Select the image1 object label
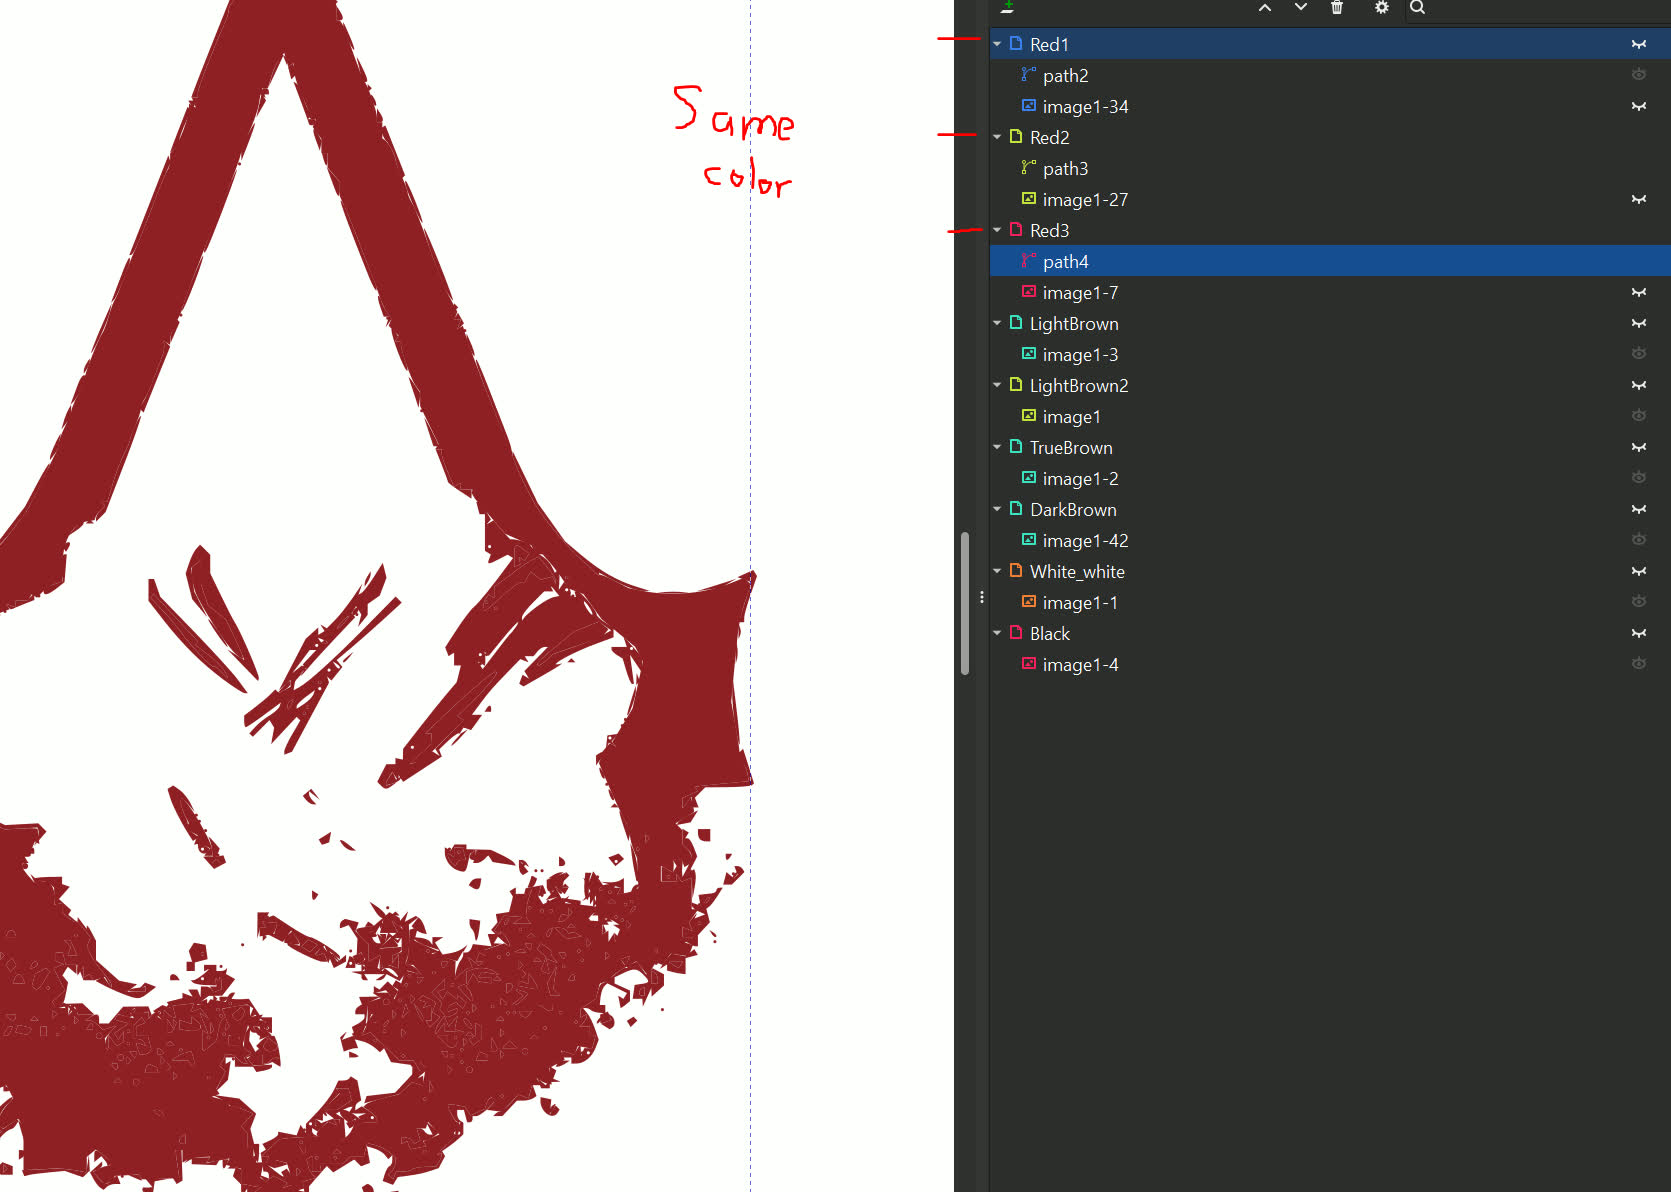Screen dimensions: 1671x1192 [x=1071, y=416]
